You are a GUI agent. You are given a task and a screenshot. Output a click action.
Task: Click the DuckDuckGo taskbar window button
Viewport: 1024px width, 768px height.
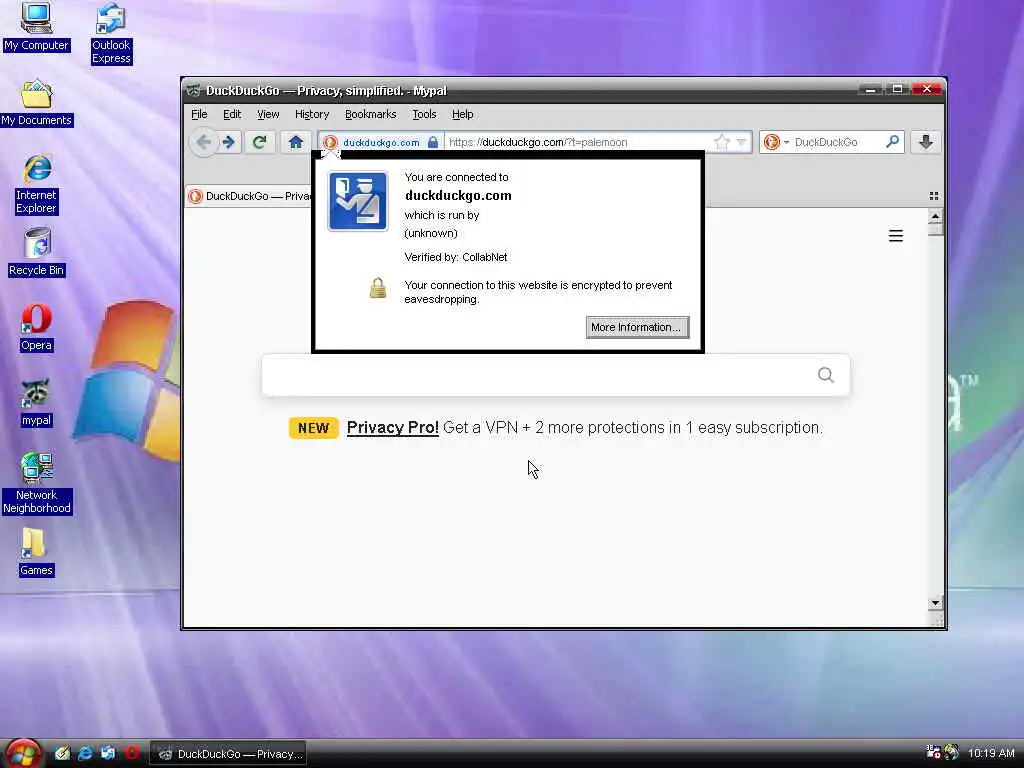click(229, 754)
